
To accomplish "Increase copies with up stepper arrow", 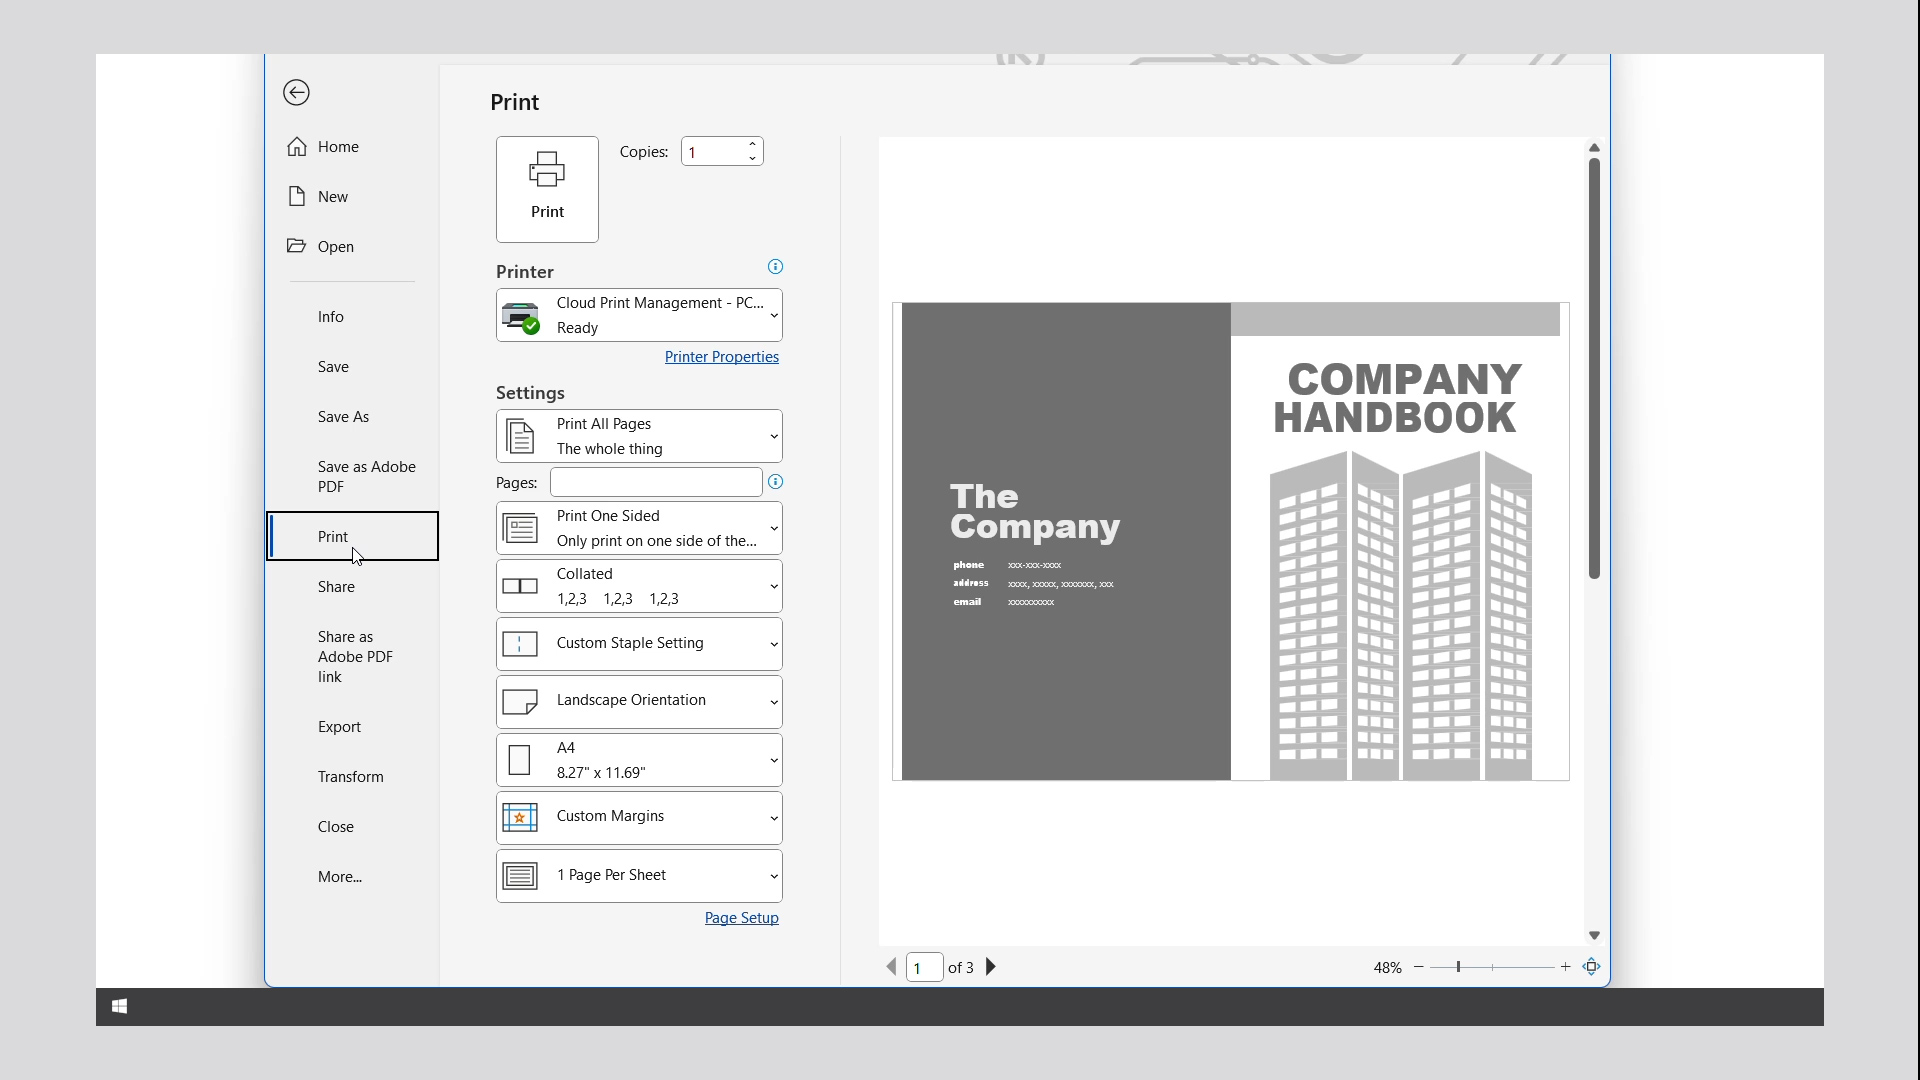I will point(753,144).
